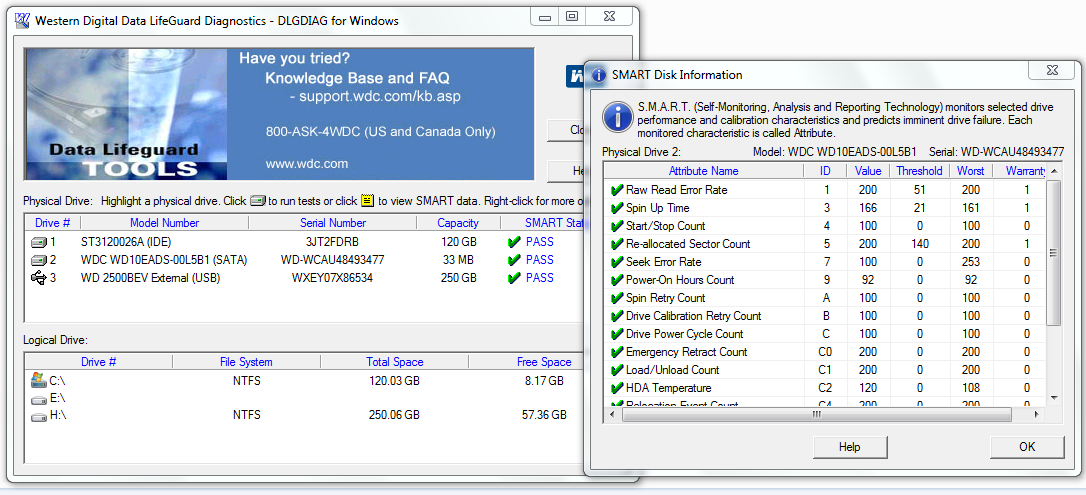Image resolution: width=1086 pixels, height=495 pixels.
Task: Click SMART table horizontal scroll left arrow
Action: pos(613,414)
